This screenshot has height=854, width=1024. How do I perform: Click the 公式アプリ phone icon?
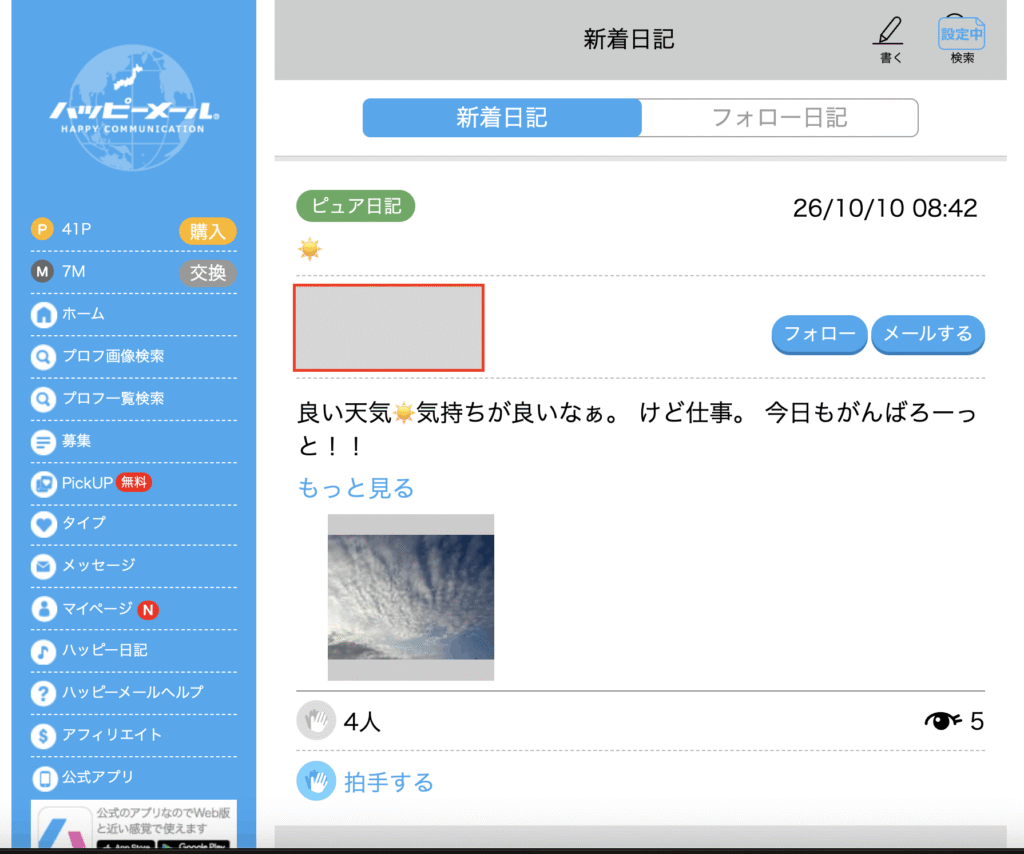coord(43,778)
